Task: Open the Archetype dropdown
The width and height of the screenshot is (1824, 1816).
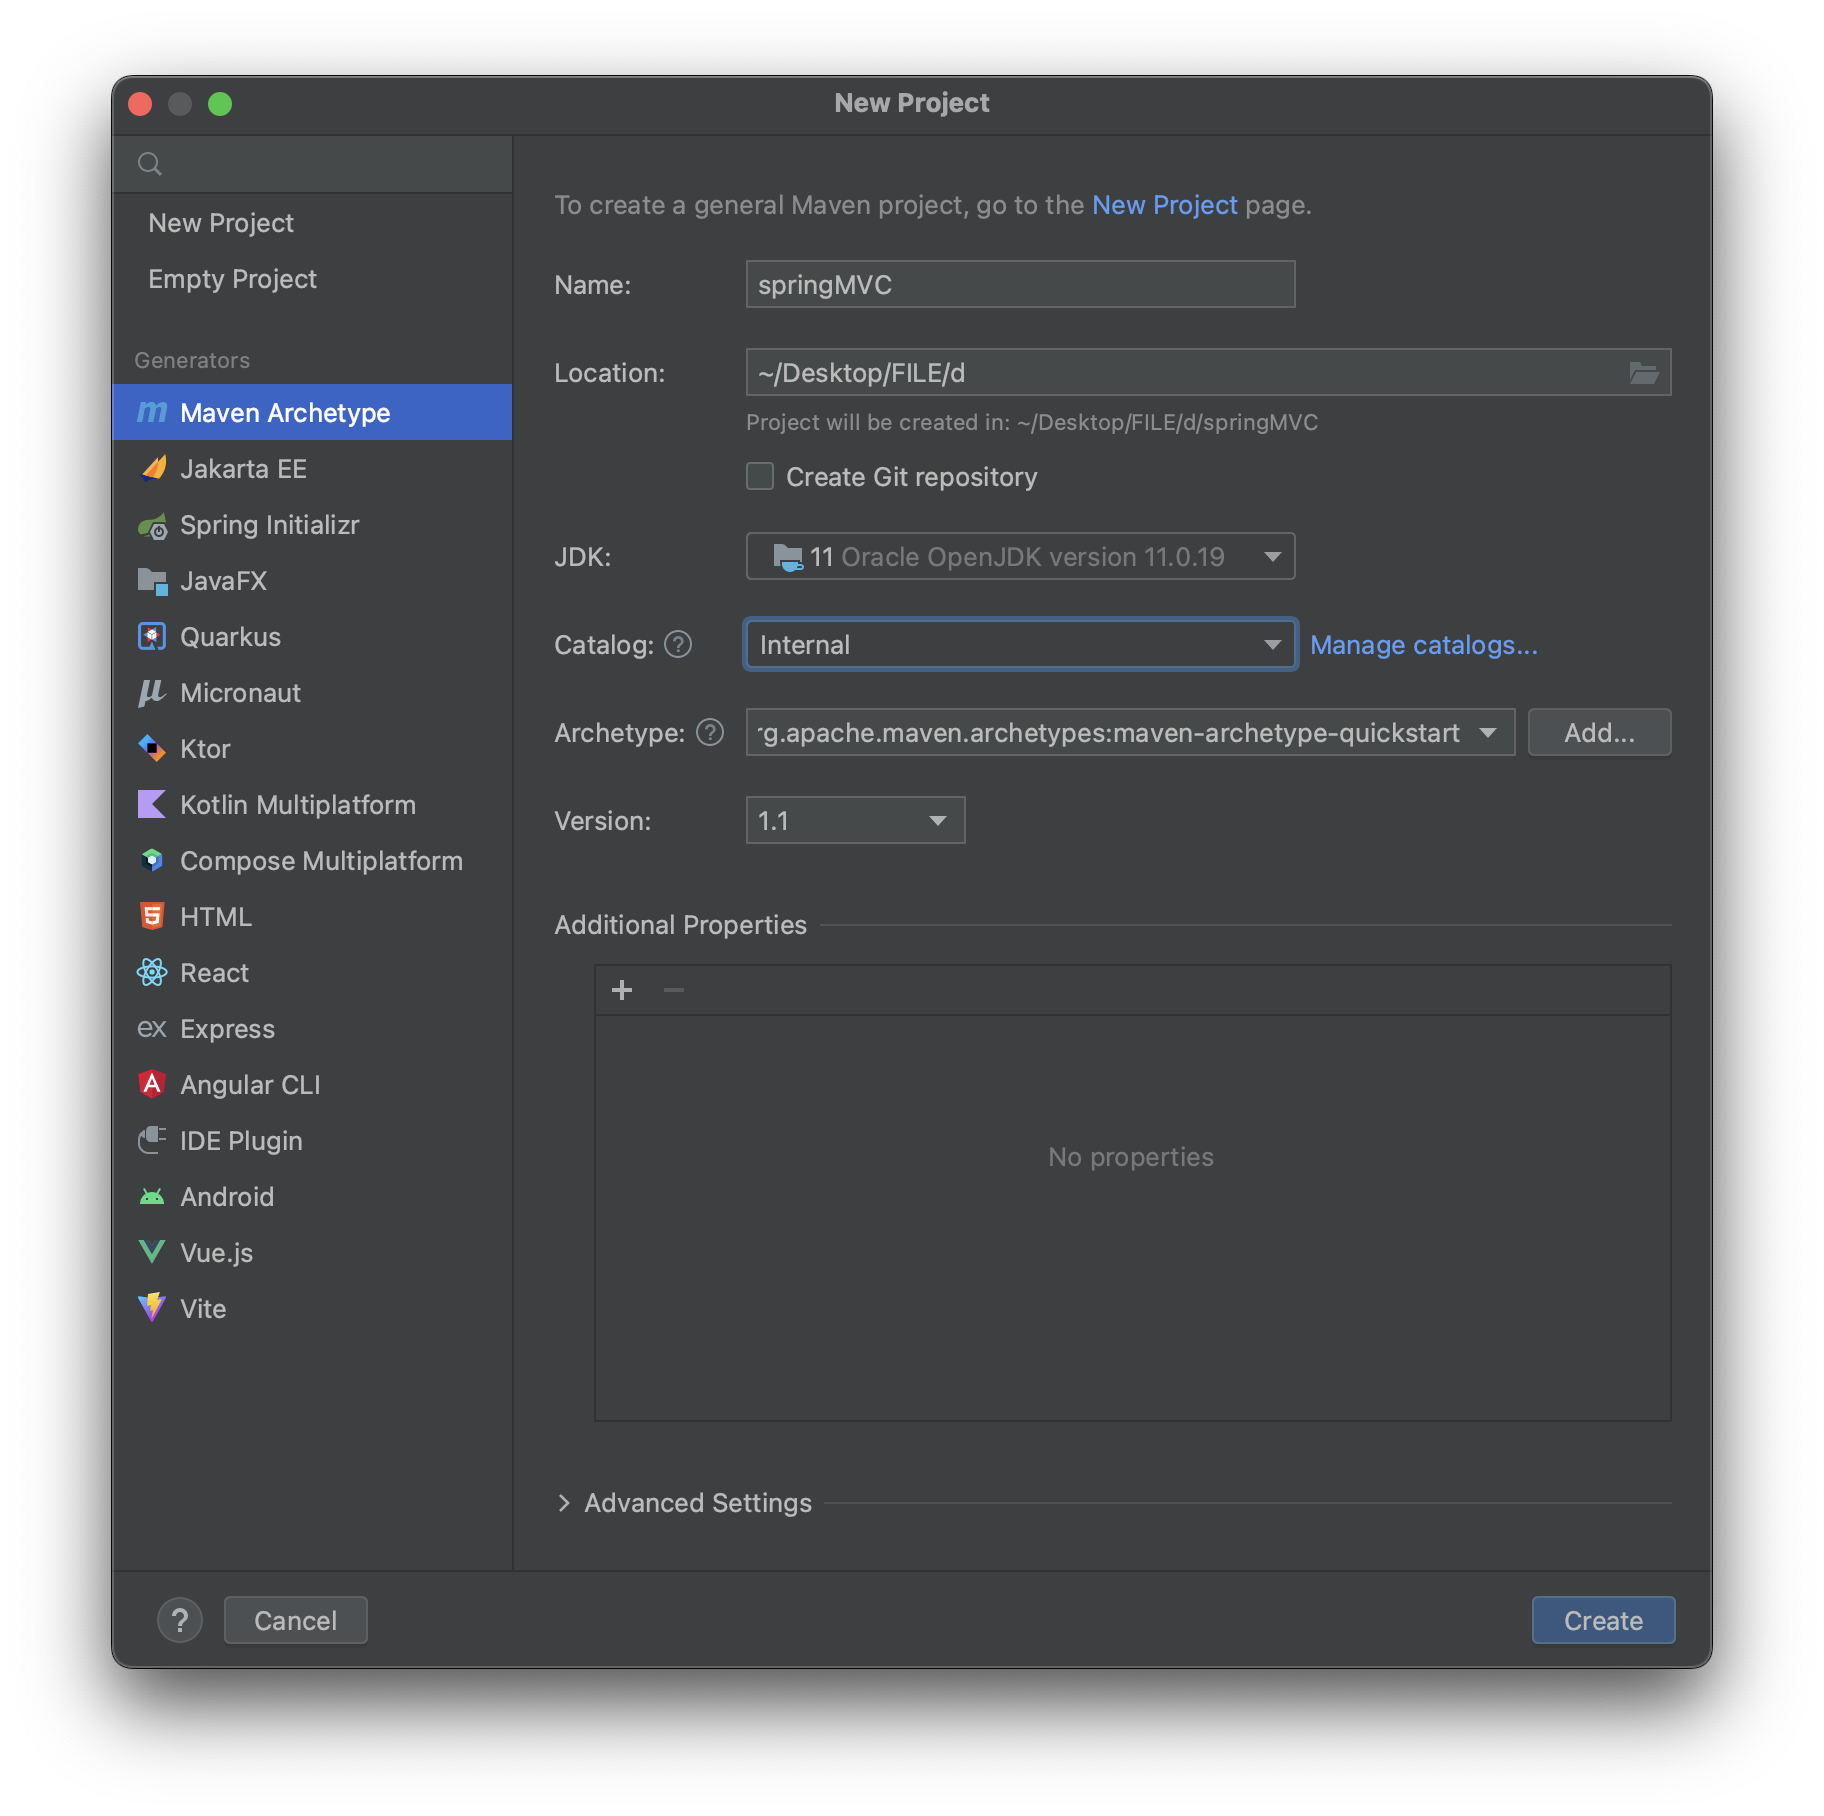Action: [x=1130, y=732]
